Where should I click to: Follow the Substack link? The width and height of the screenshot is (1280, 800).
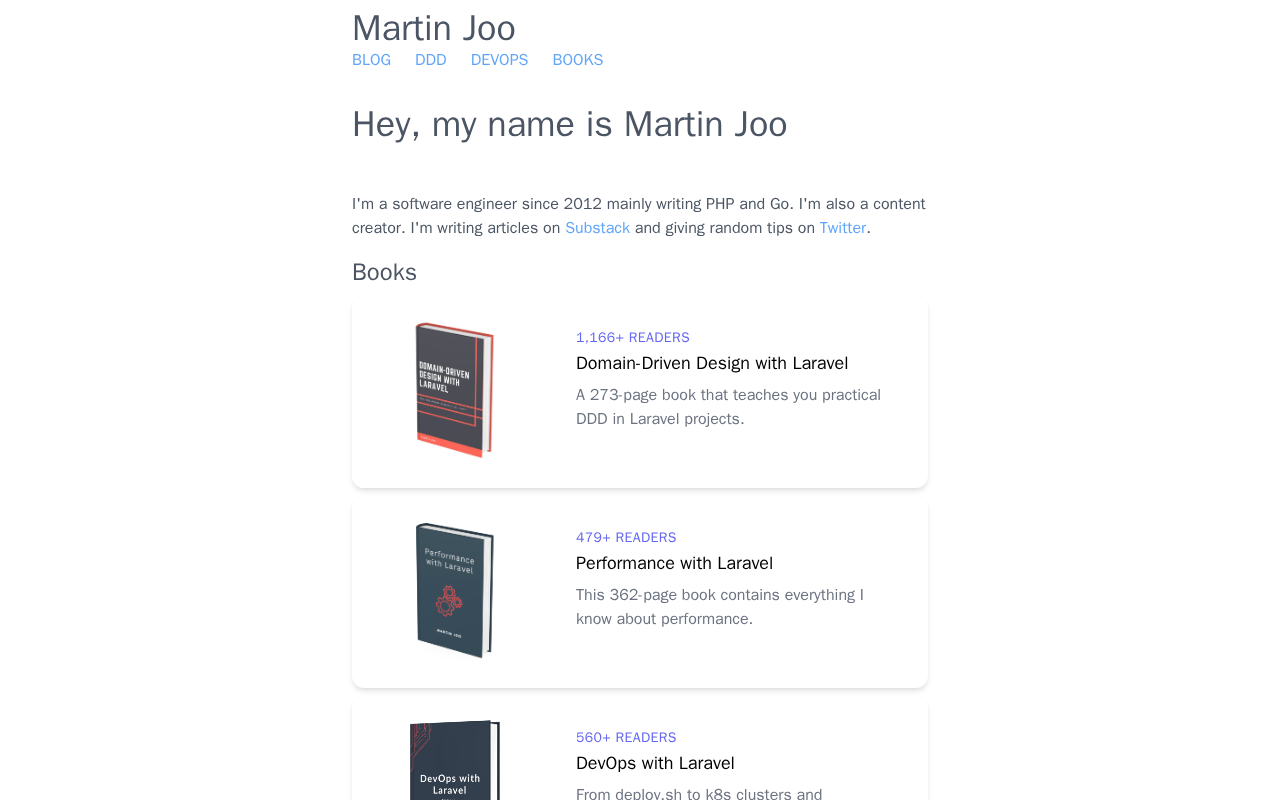[597, 228]
